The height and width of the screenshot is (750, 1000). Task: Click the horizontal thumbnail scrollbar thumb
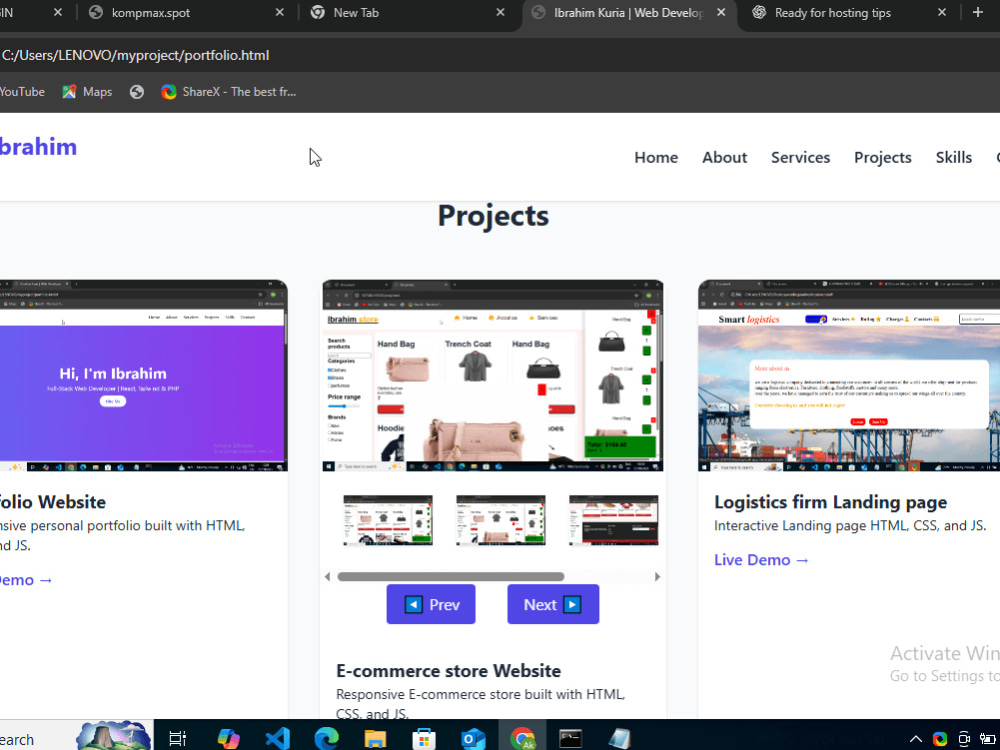[450, 577]
